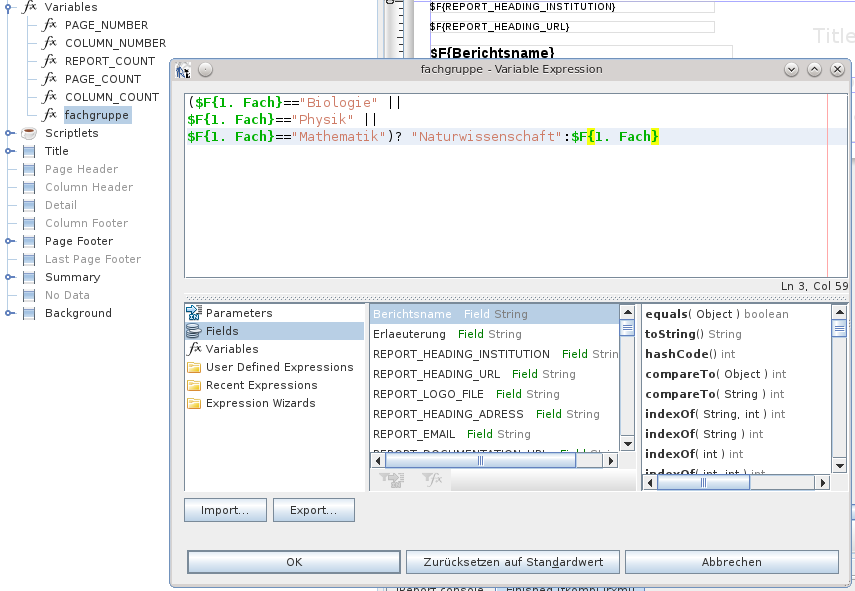Click up arrow of methods list vertical scrollbar

[x=839, y=312]
